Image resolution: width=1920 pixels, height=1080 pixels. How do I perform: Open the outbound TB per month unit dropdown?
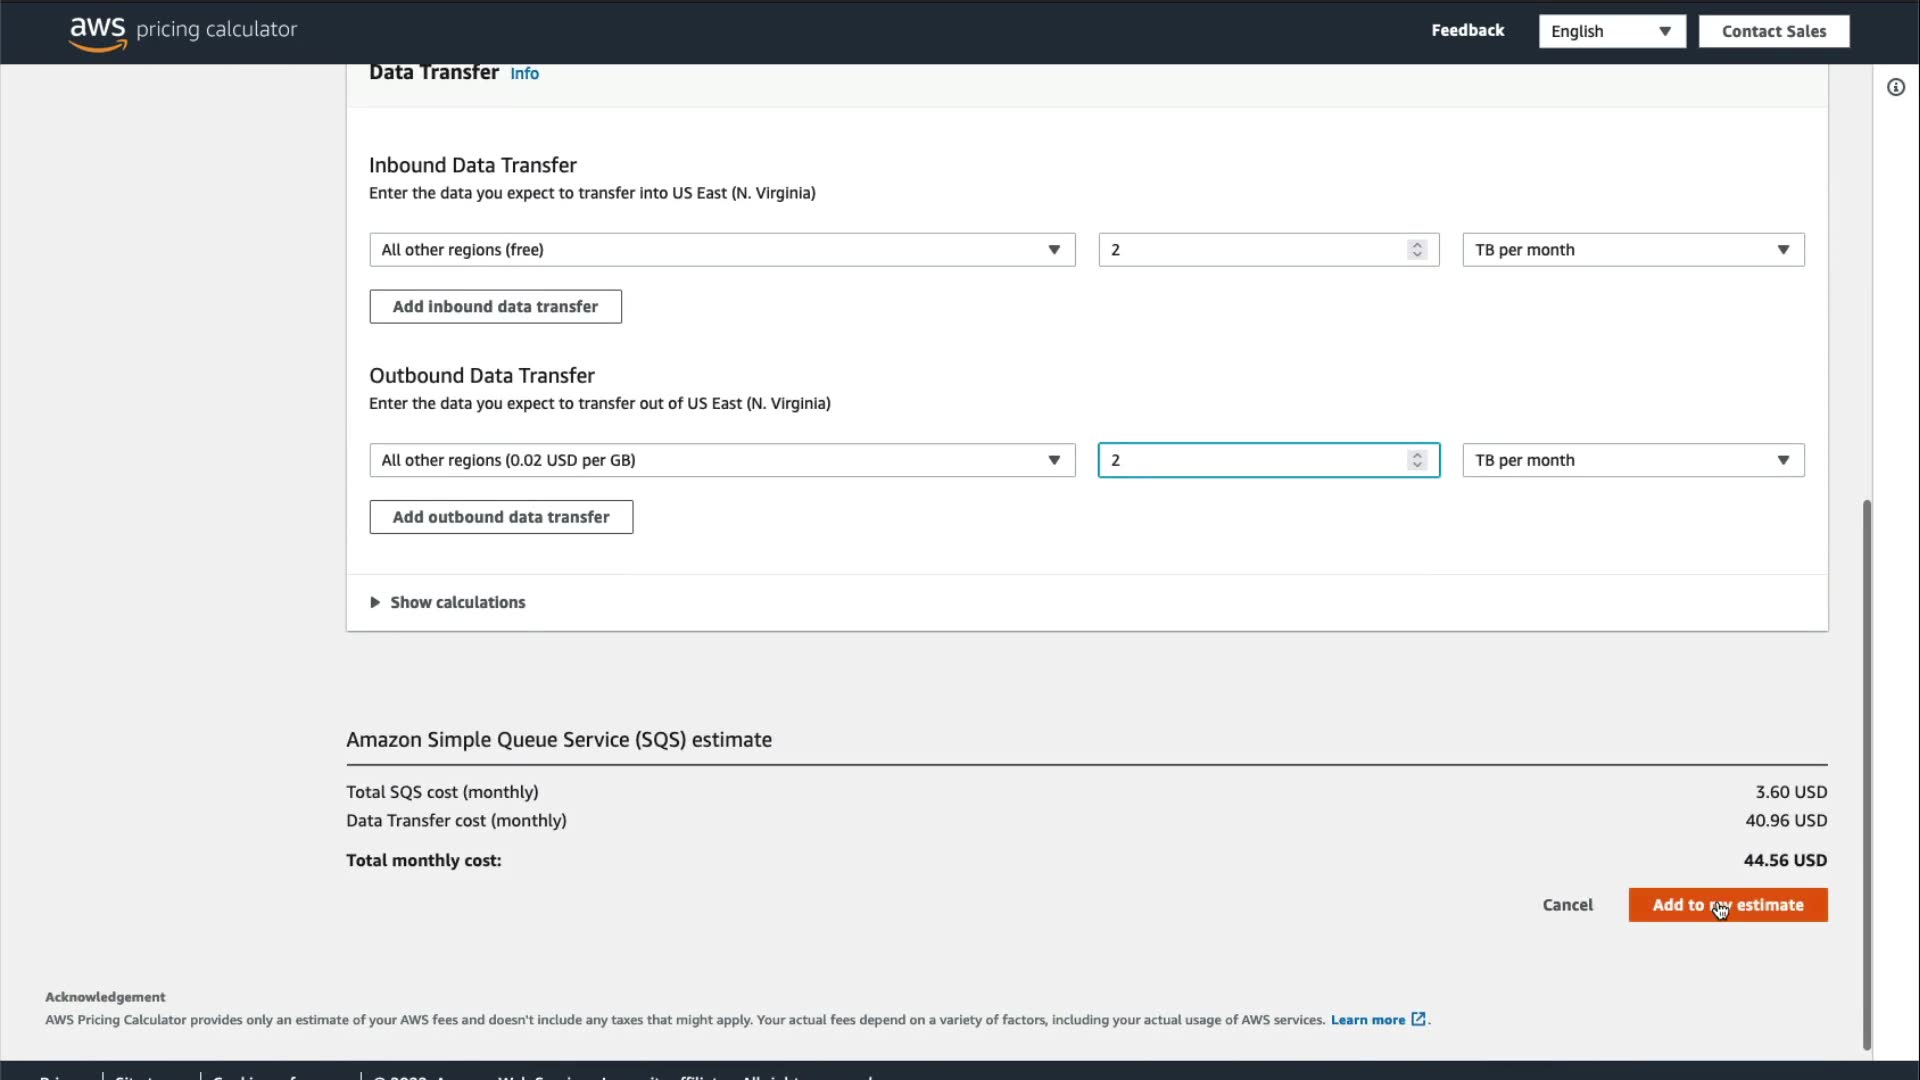tap(1632, 460)
